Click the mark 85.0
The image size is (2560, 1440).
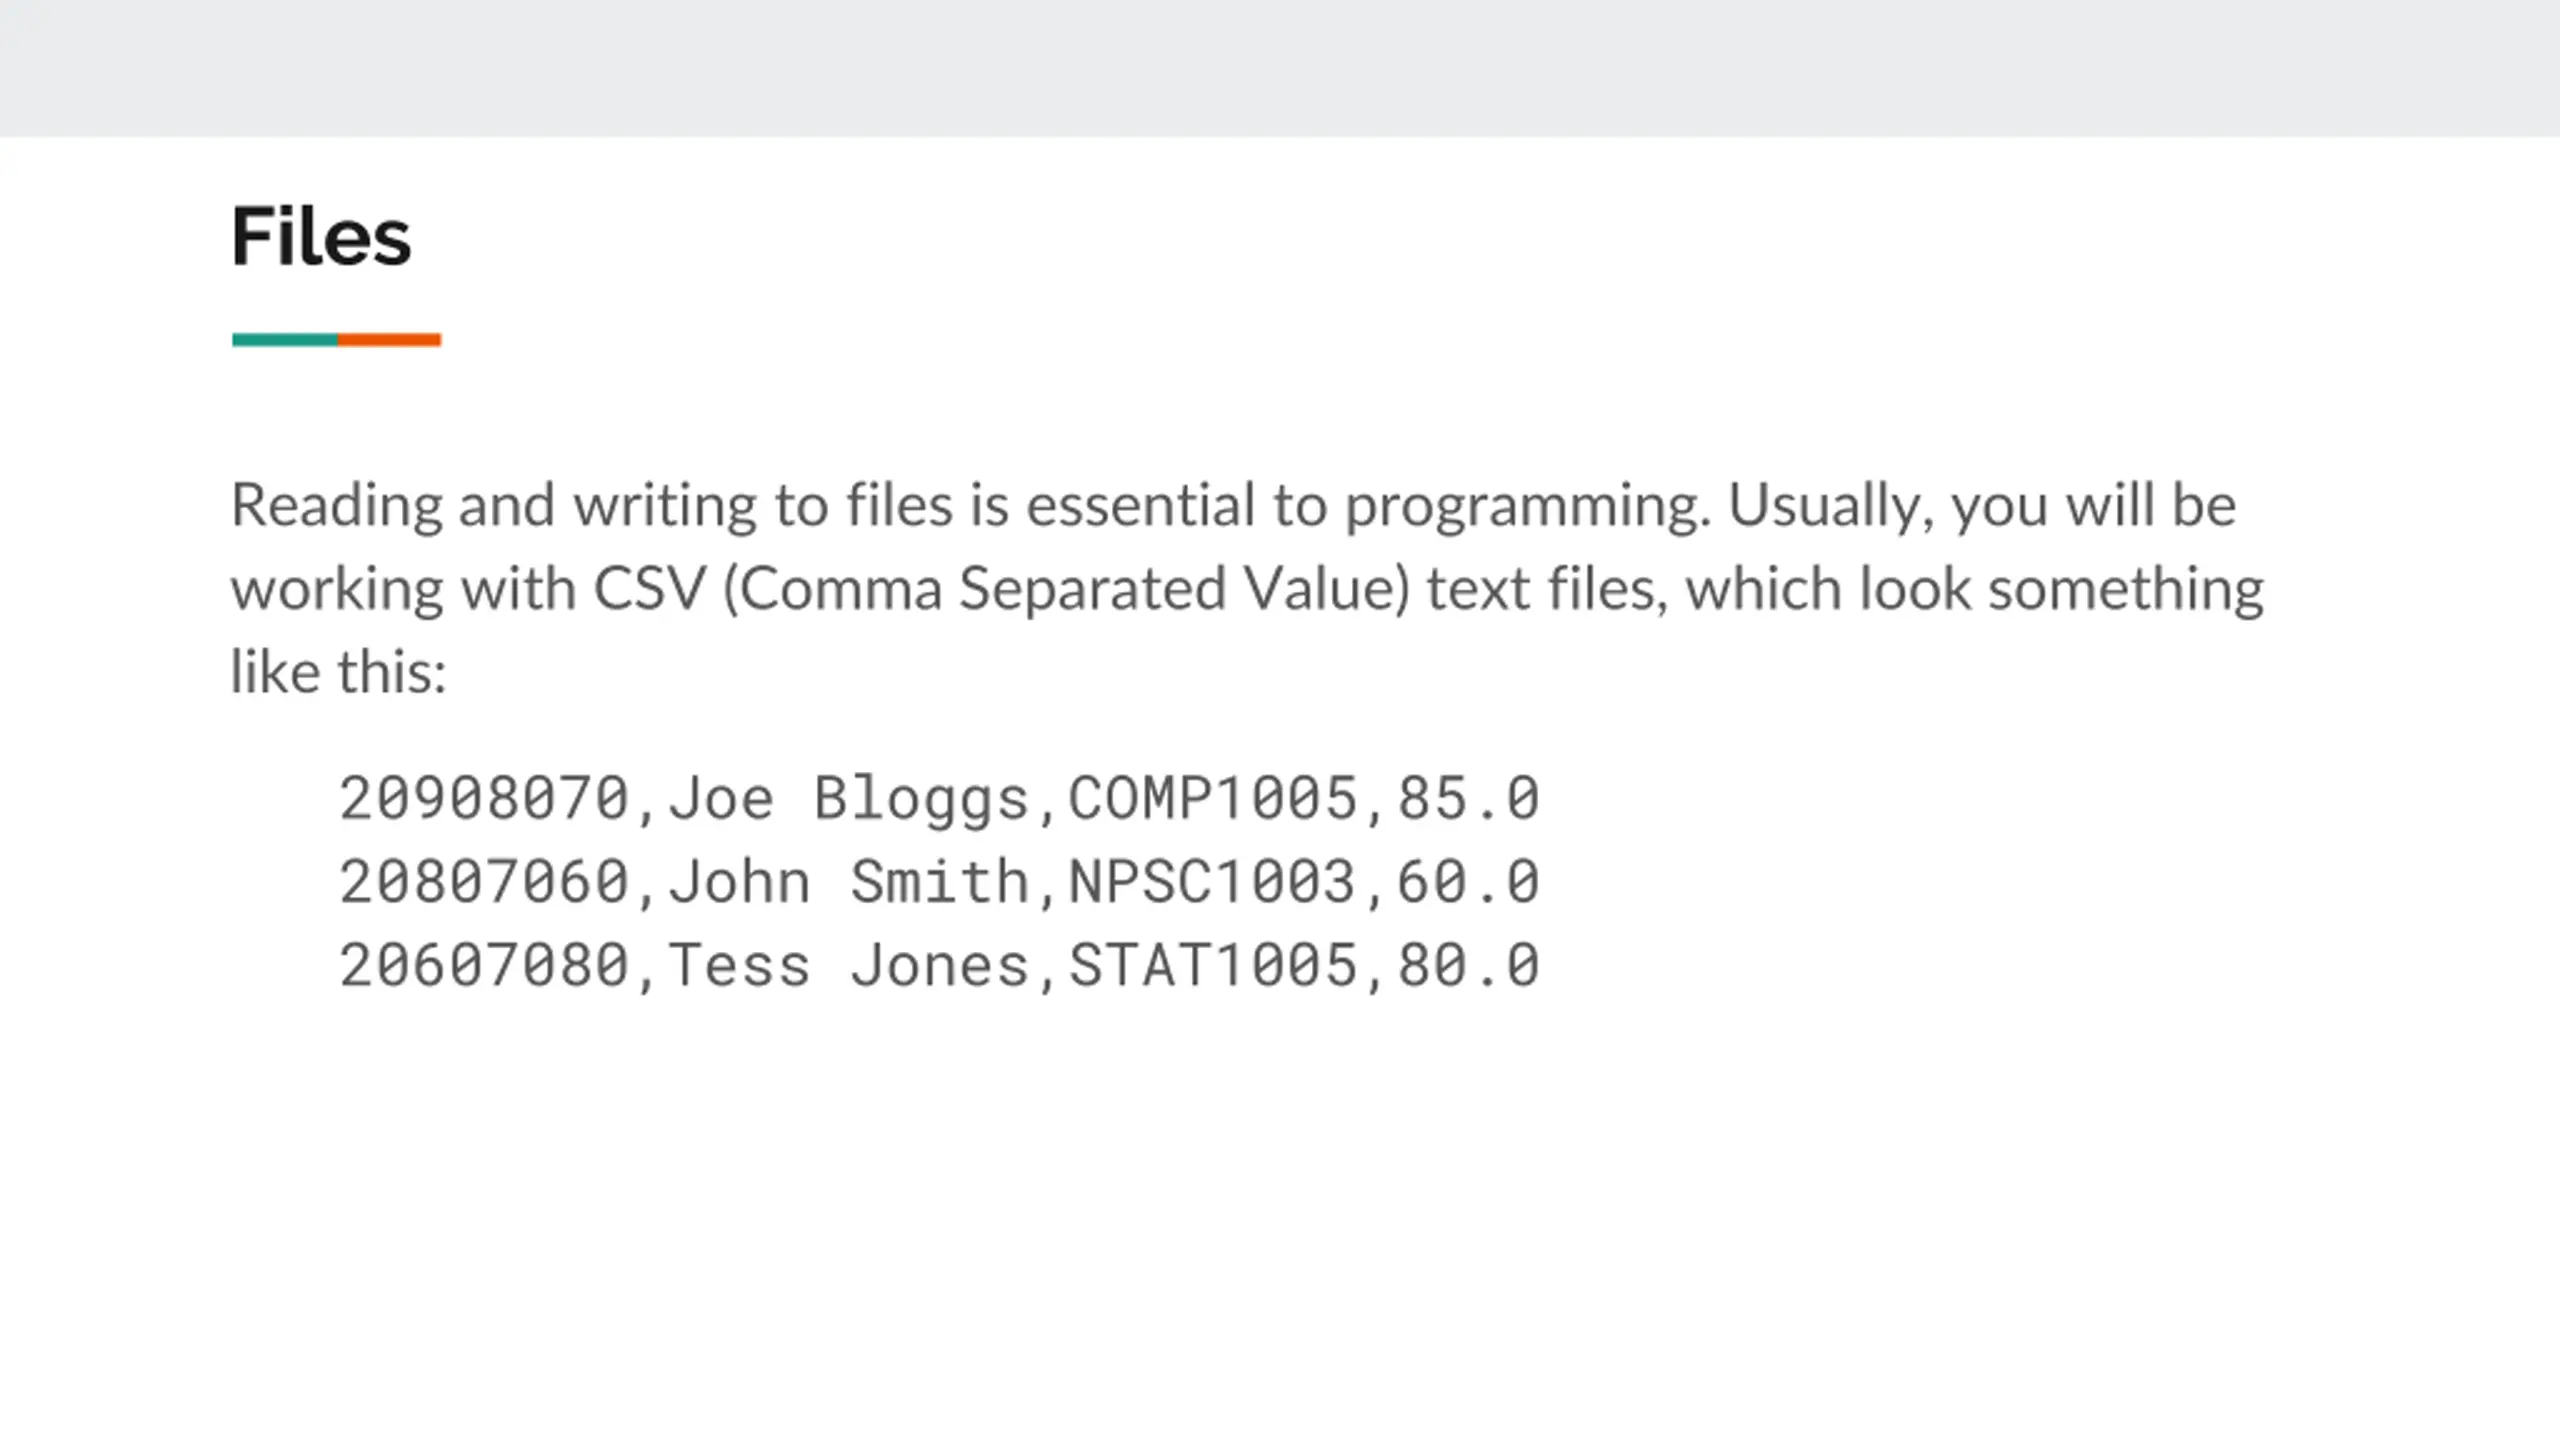pyautogui.click(x=1468, y=798)
